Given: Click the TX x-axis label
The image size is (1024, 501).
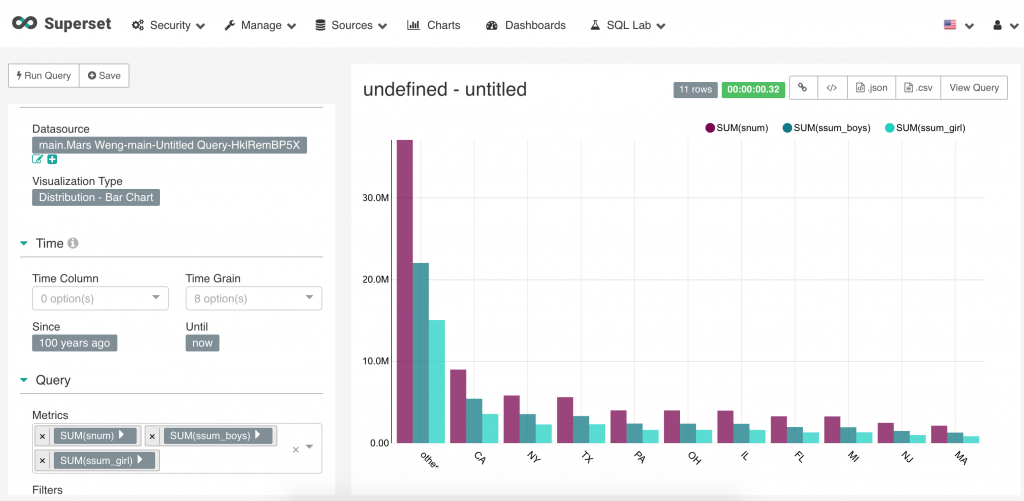Looking at the screenshot, I should coord(586,457).
